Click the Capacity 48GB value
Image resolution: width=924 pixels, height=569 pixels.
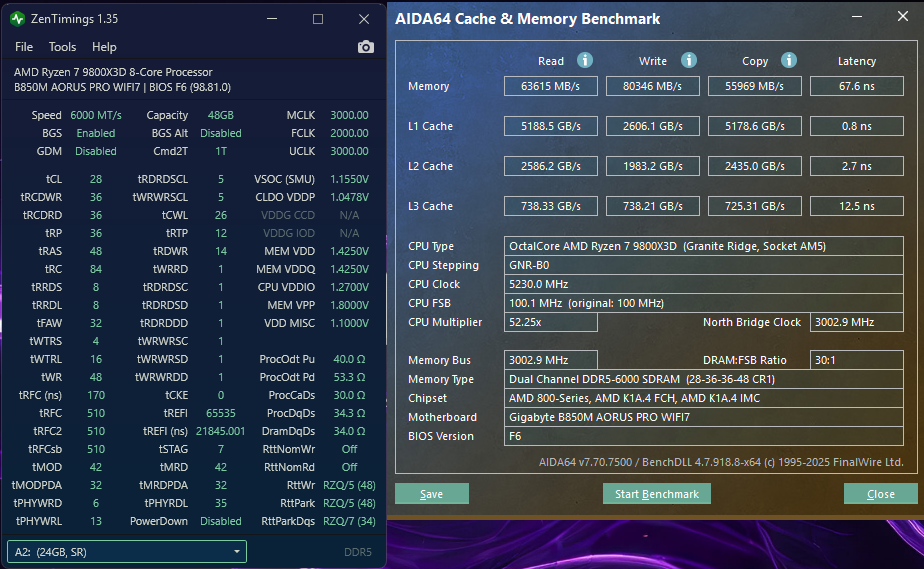coord(220,115)
